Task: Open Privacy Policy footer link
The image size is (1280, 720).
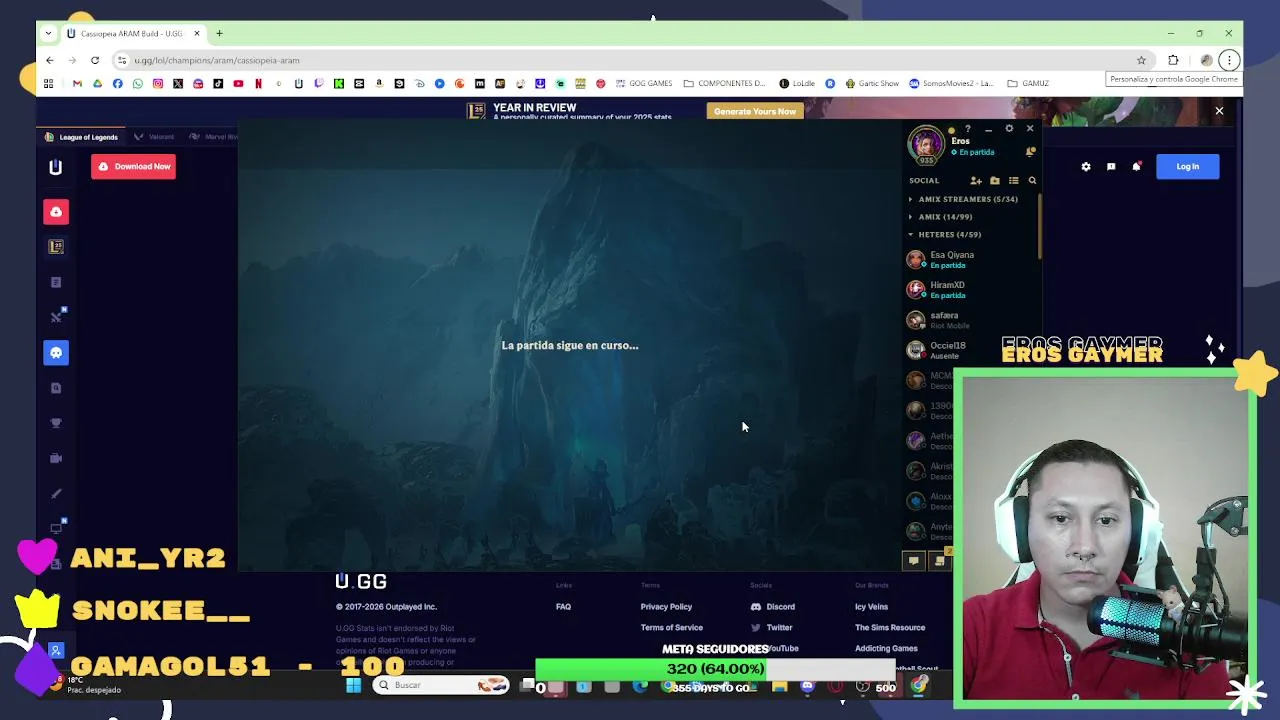Action: click(666, 607)
